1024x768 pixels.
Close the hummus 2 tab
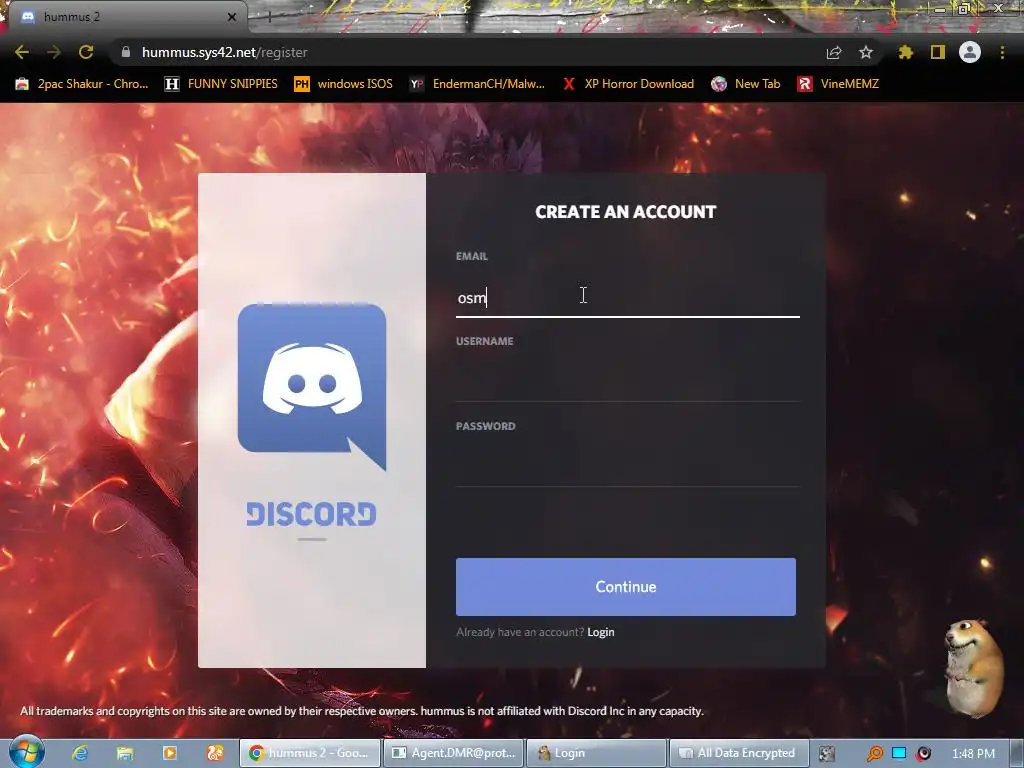[232, 17]
